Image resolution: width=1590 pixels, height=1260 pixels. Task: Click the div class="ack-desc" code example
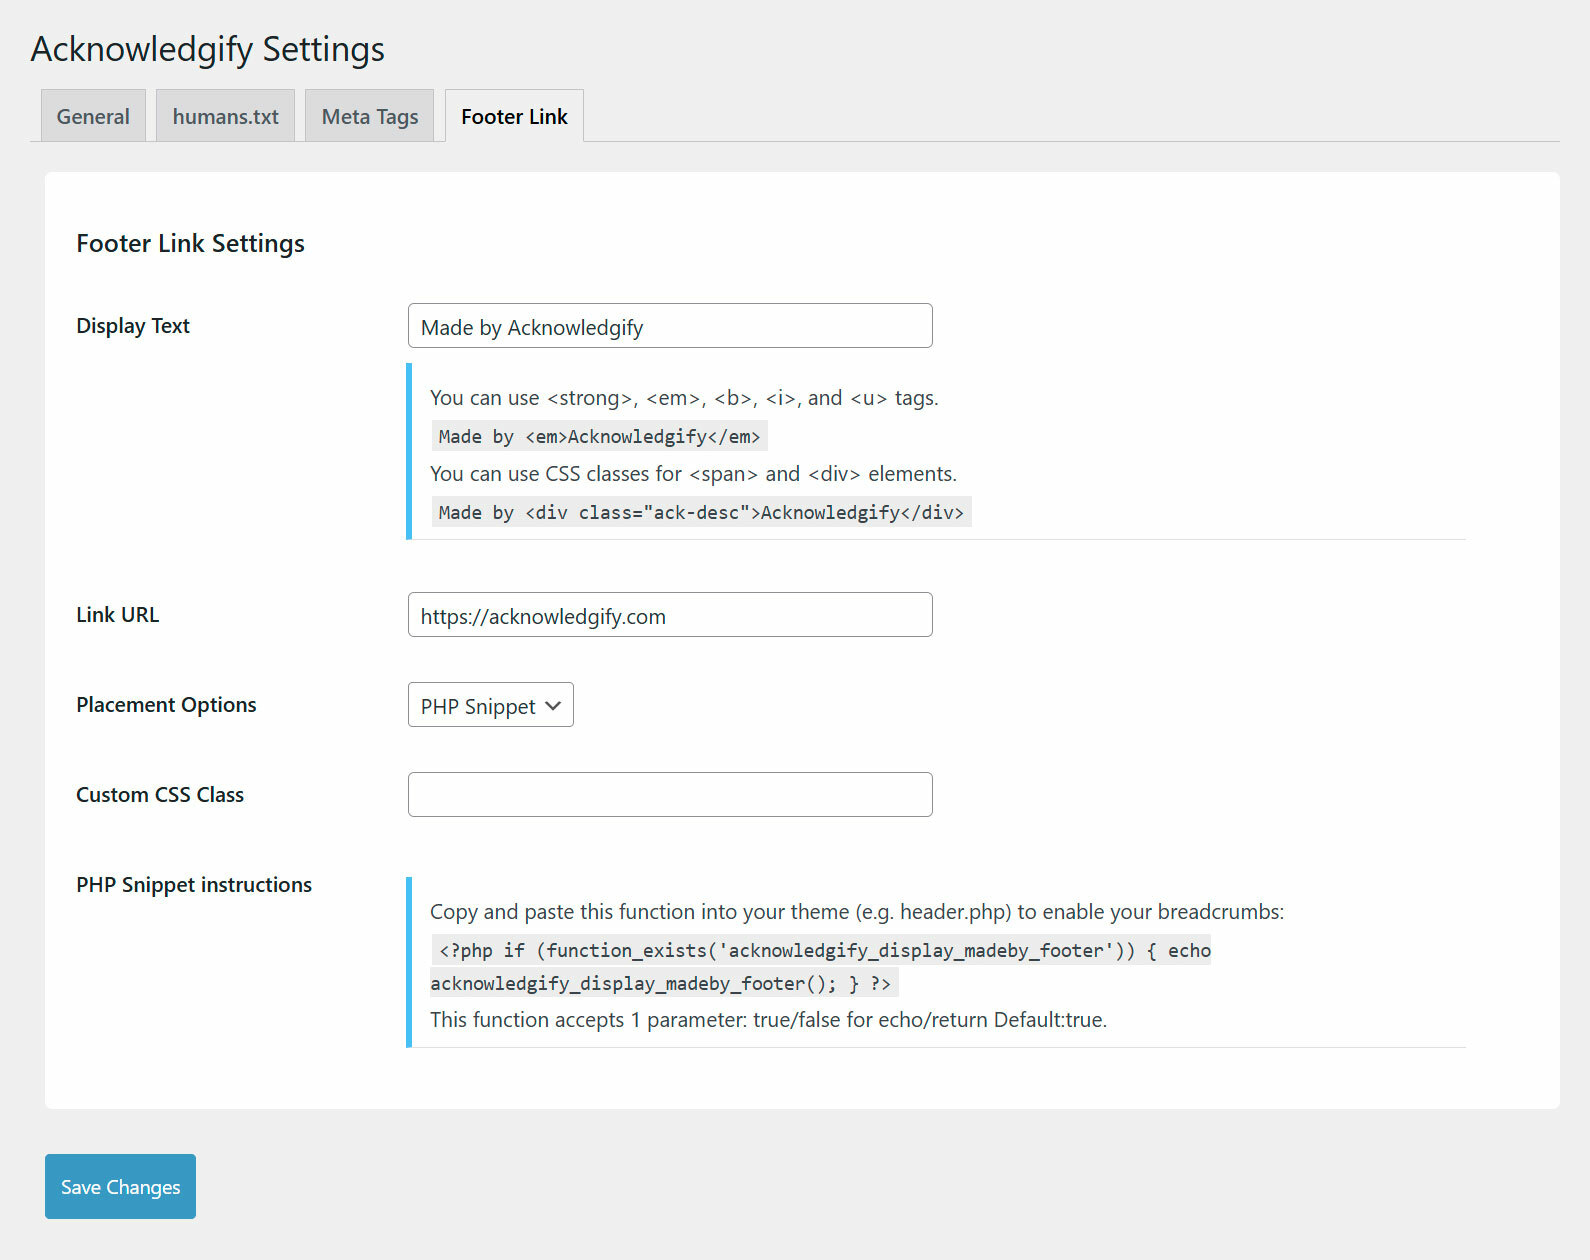pos(701,513)
